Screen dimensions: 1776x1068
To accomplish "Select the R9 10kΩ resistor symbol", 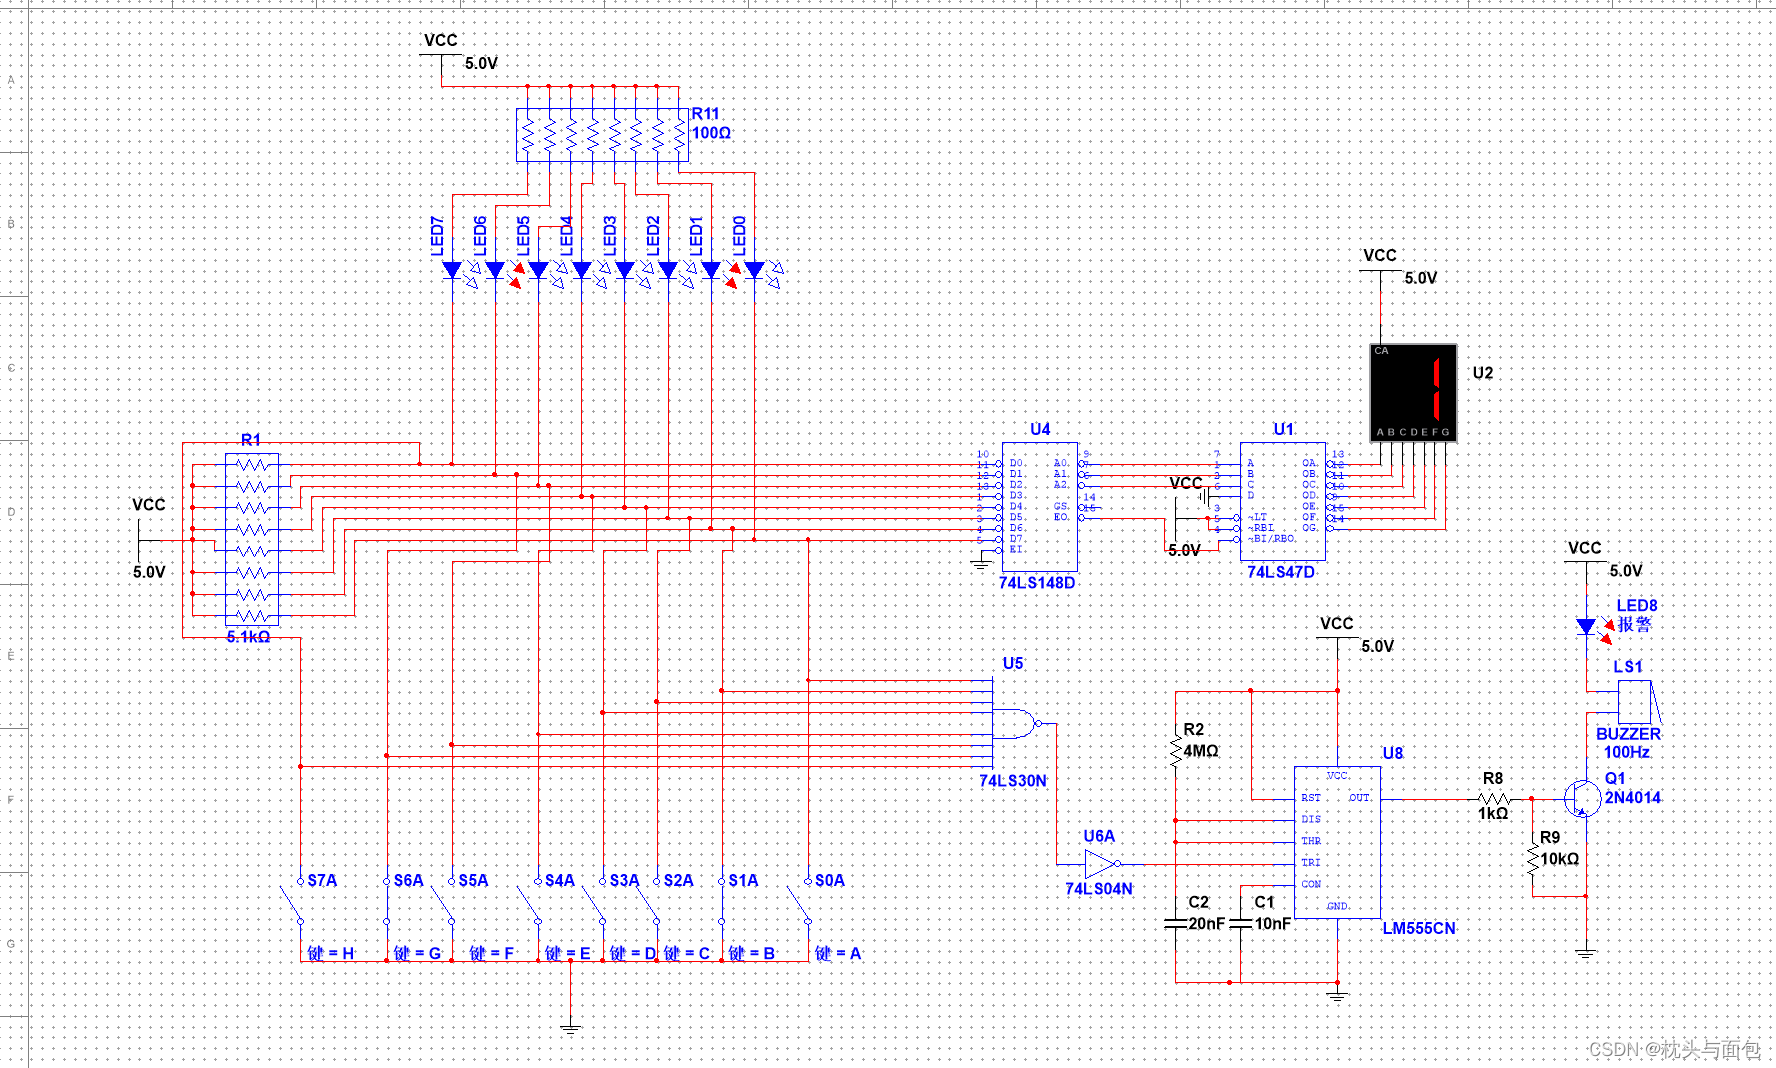I will pos(1532,860).
